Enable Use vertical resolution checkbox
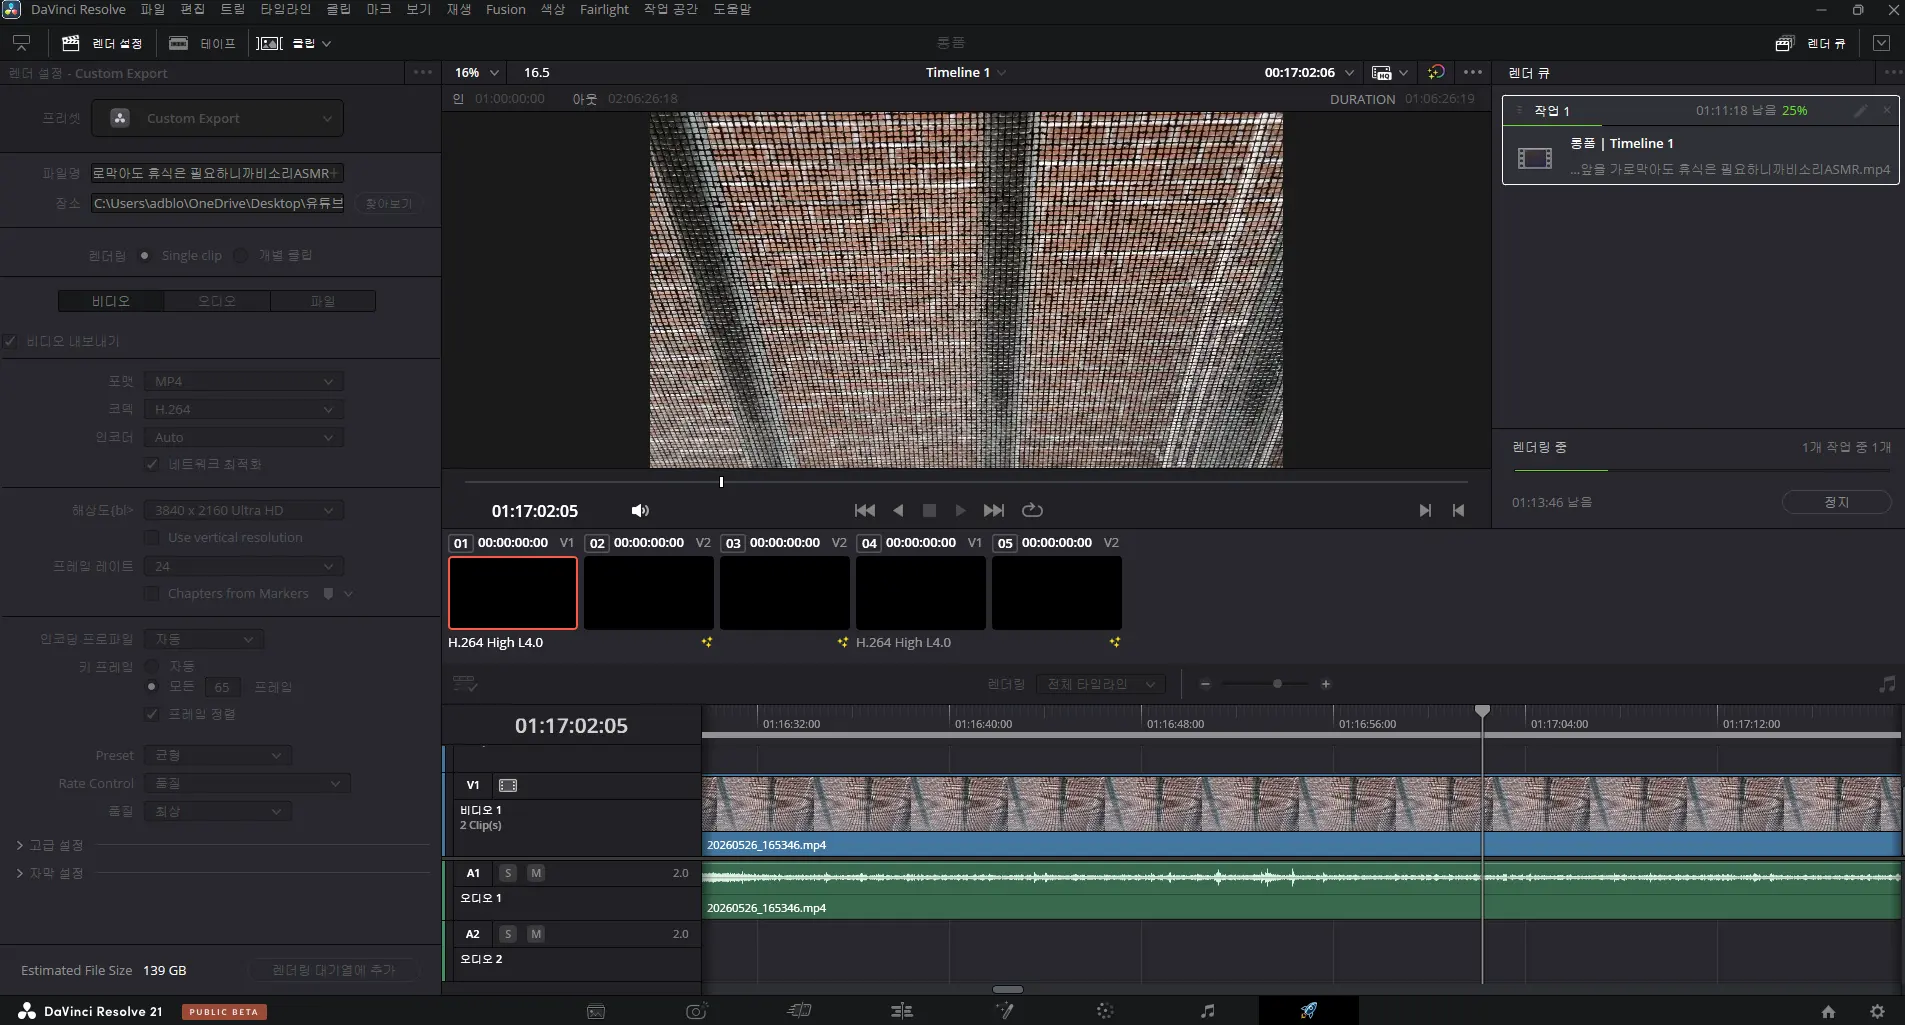This screenshot has width=1905, height=1025. (x=152, y=538)
